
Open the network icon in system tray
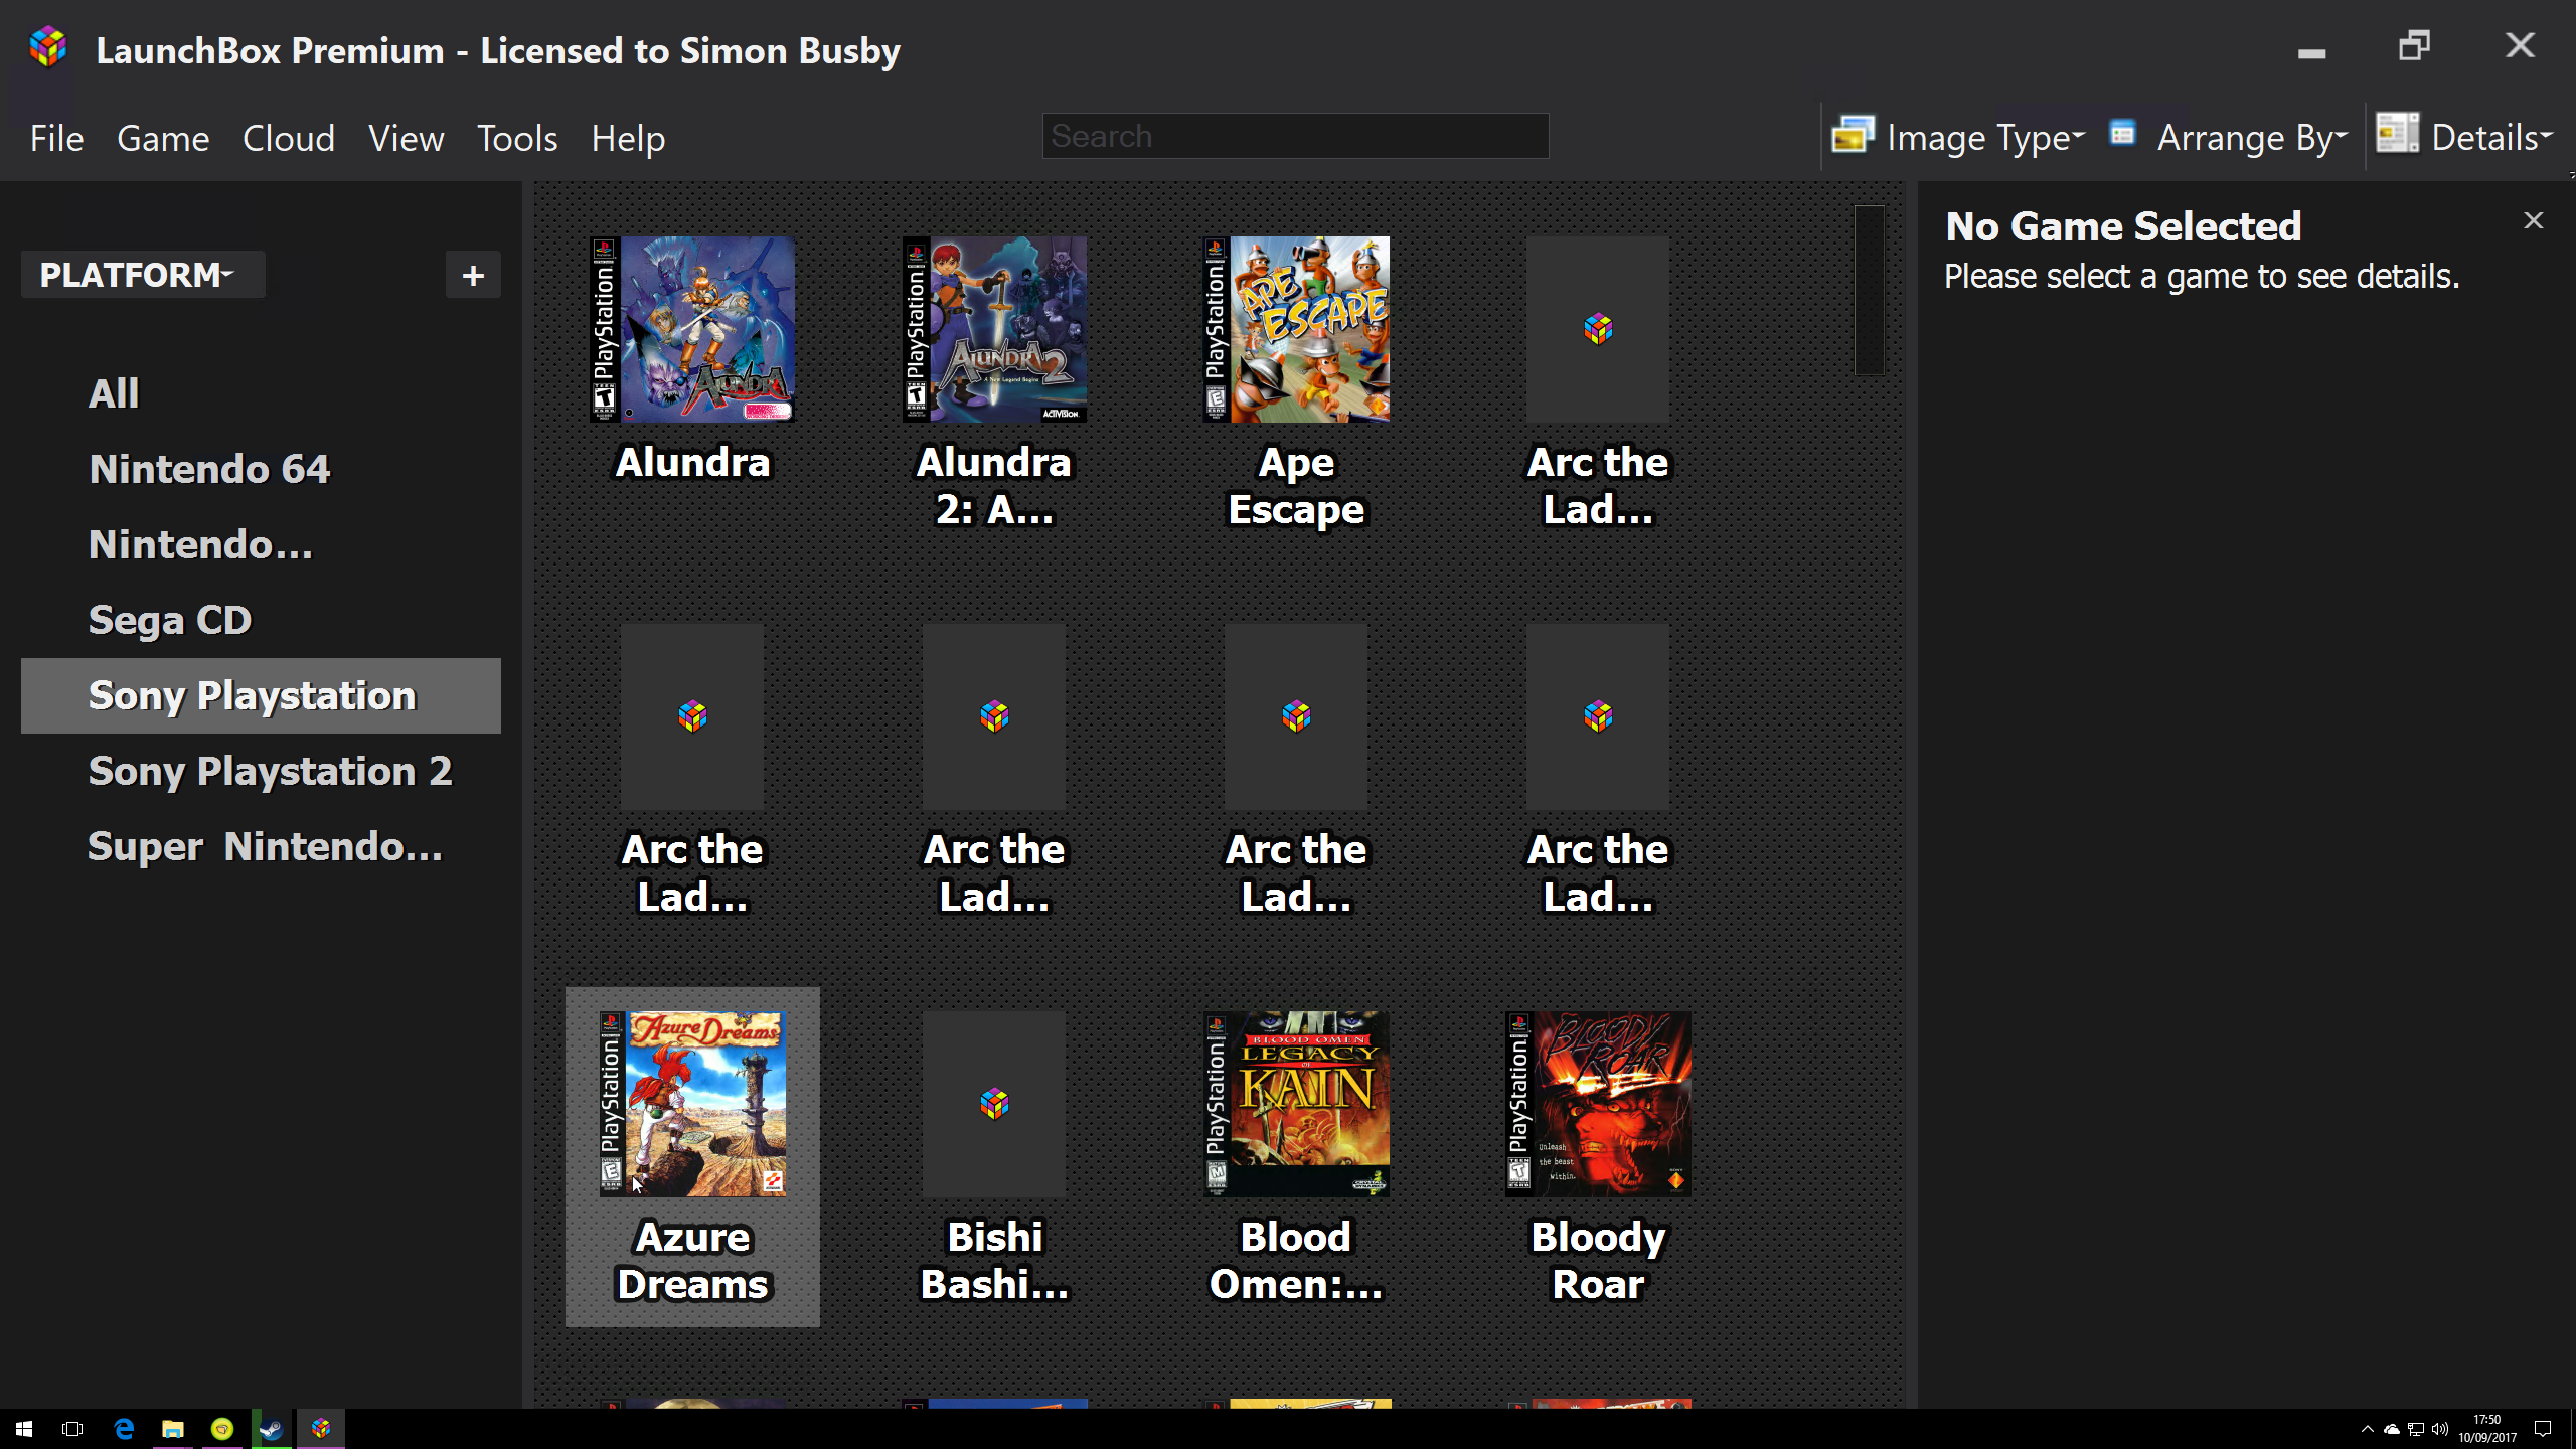click(x=2416, y=1429)
